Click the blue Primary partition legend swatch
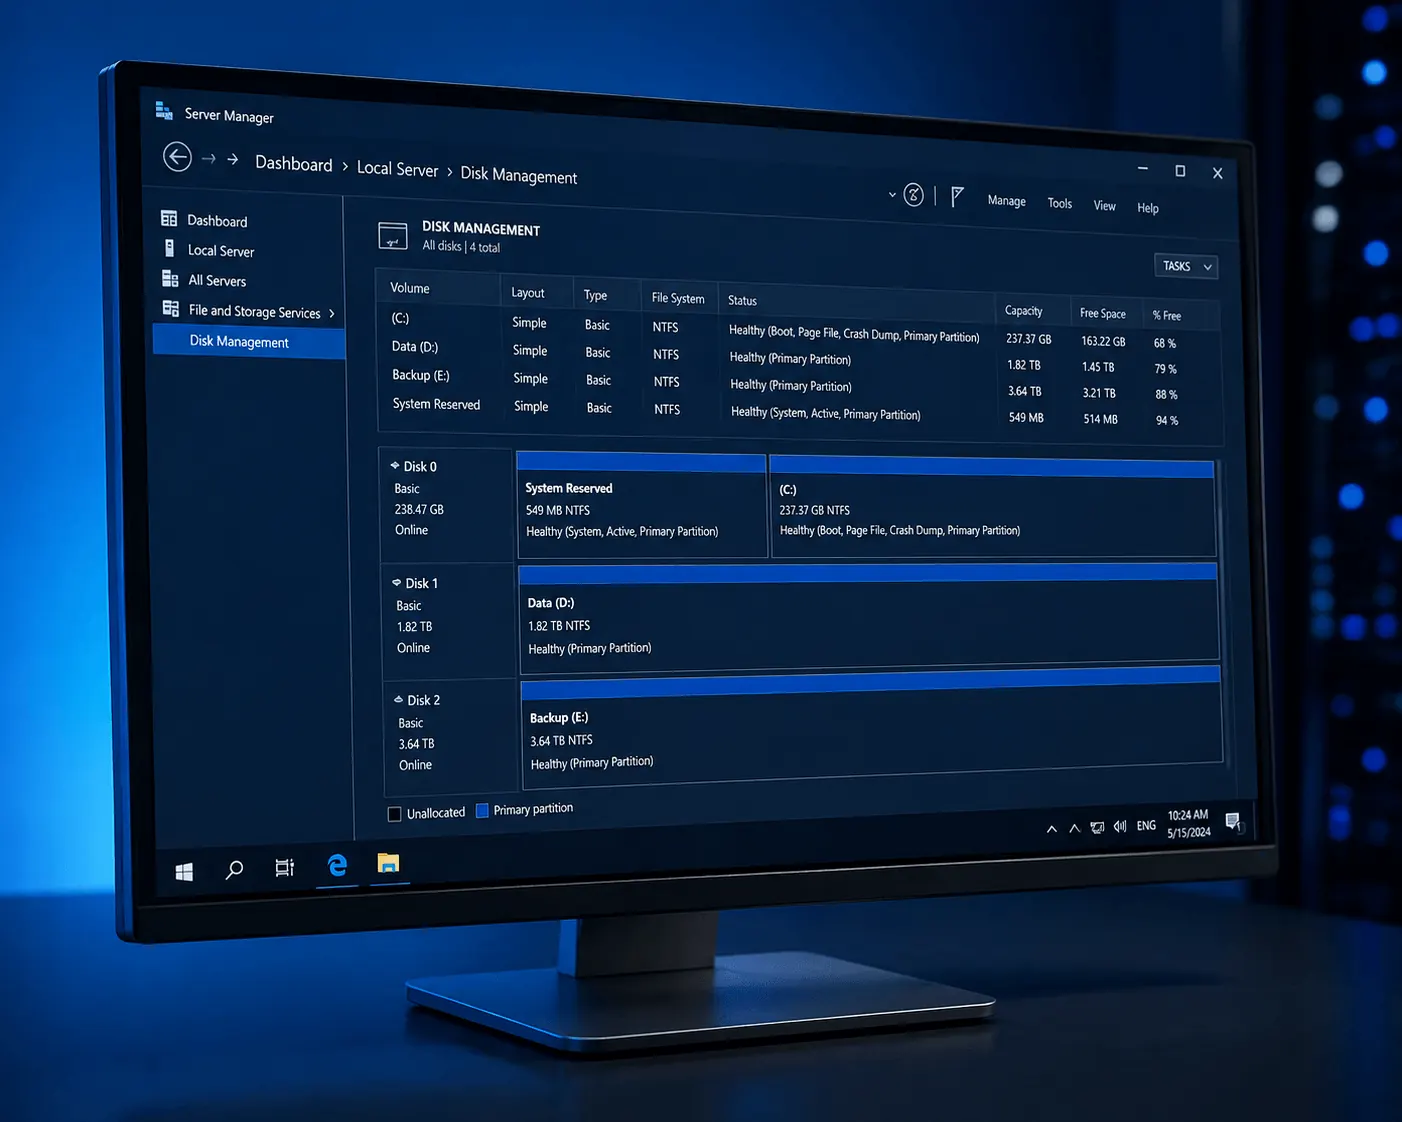 482,810
